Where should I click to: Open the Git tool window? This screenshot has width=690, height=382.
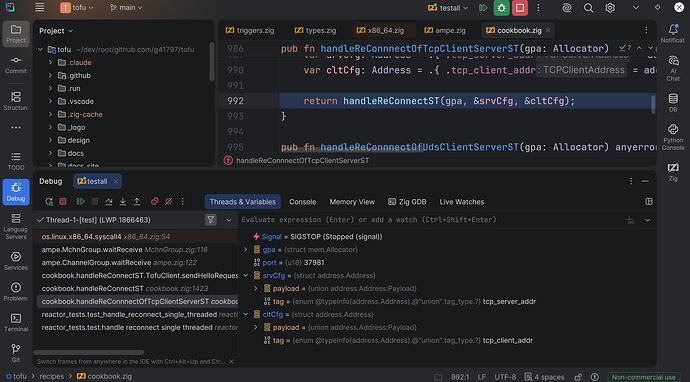click(x=16, y=353)
